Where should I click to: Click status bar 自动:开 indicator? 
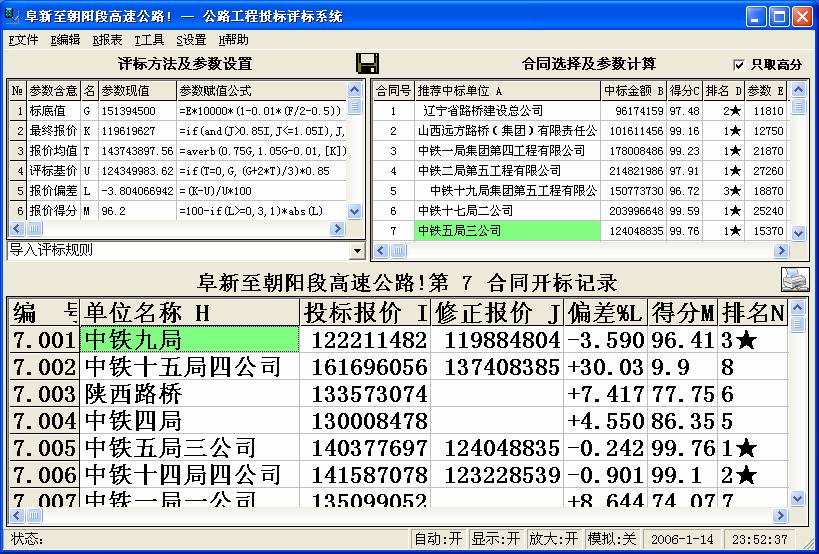pyautogui.click(x=438, y=539)
